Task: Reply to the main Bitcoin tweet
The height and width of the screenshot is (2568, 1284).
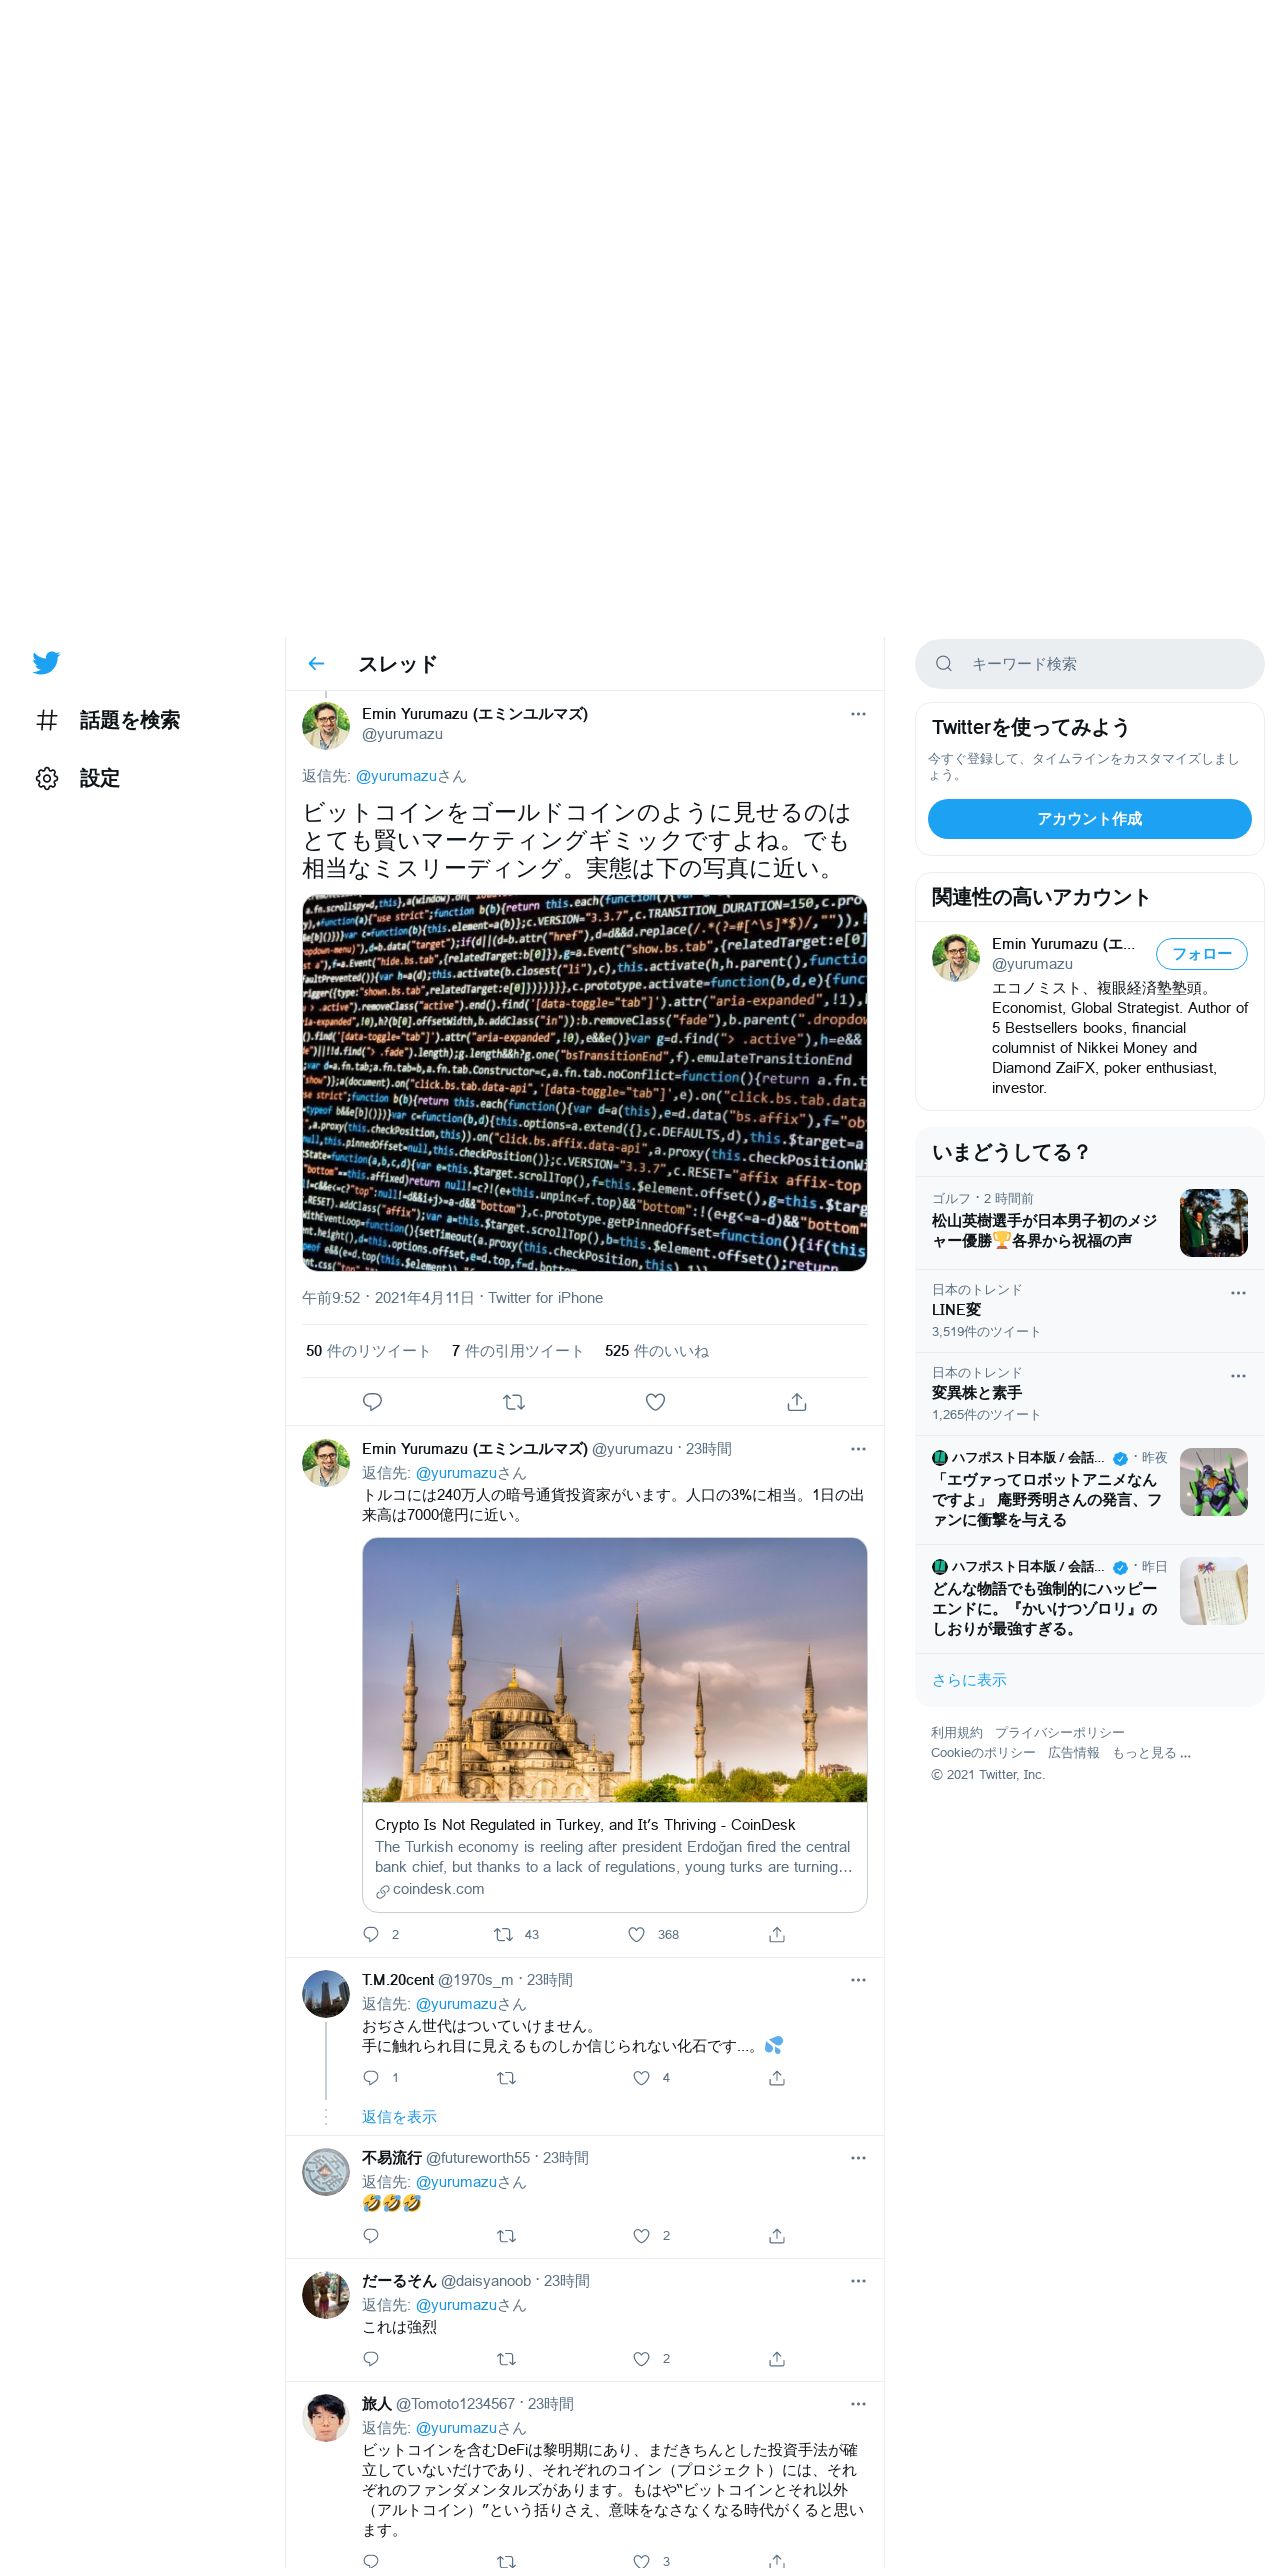Action: 372,1402
